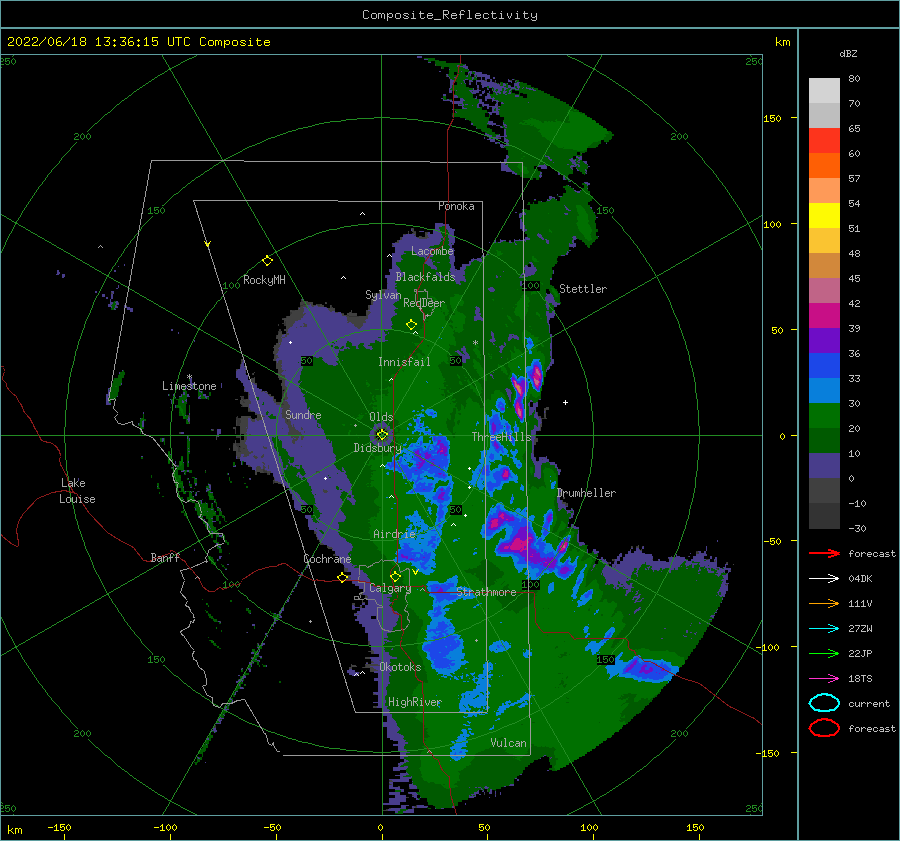Click the orange 111V arrow legend icon

(x=824, y=603)
